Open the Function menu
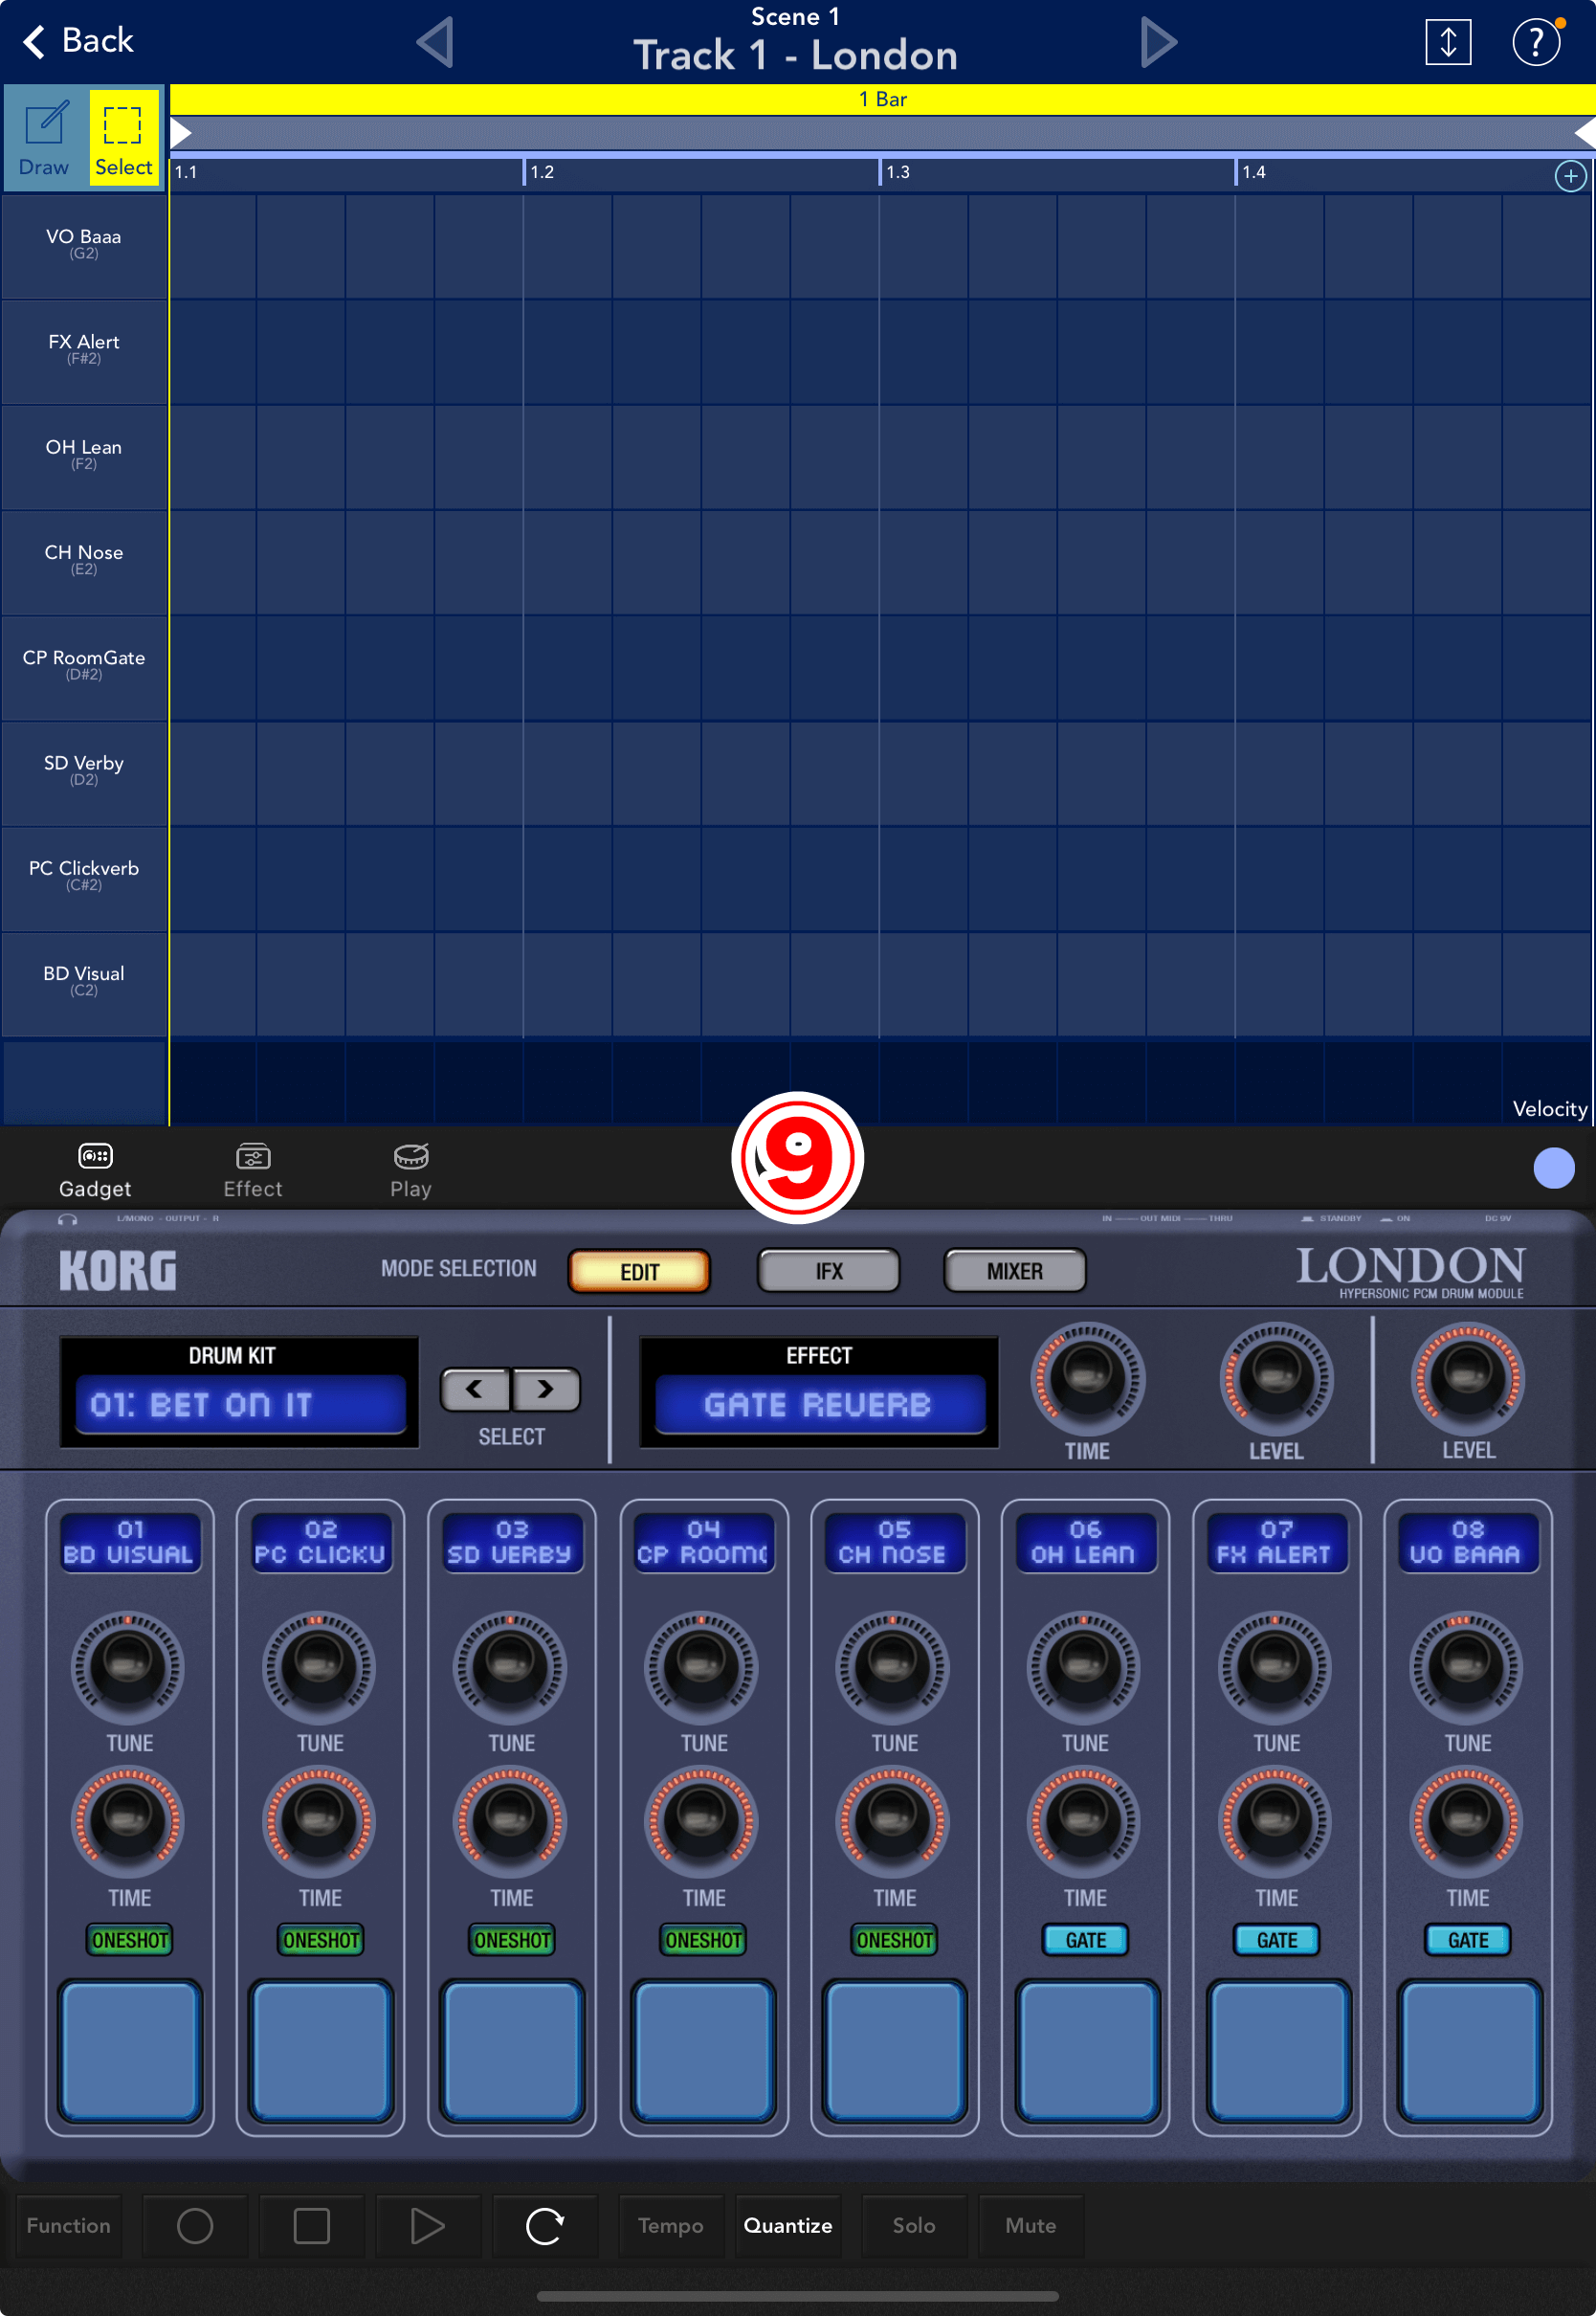The width and height of the screenshot is (1596, 2316). [69, 2225]
